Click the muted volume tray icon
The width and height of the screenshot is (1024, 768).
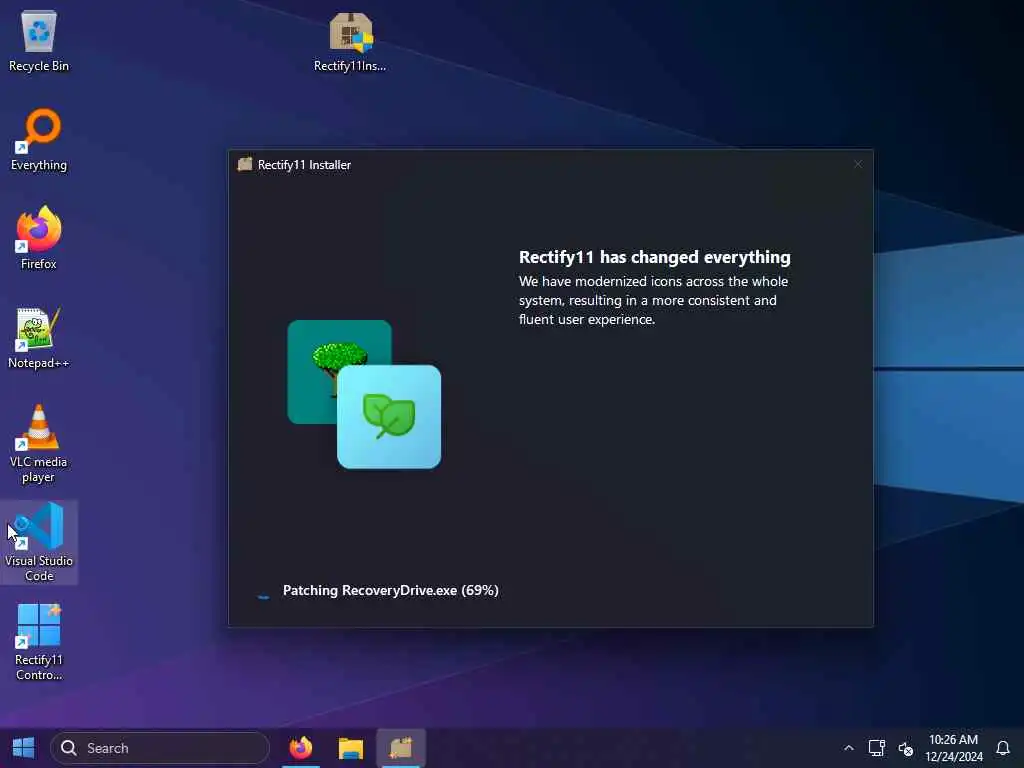point(906,748)
